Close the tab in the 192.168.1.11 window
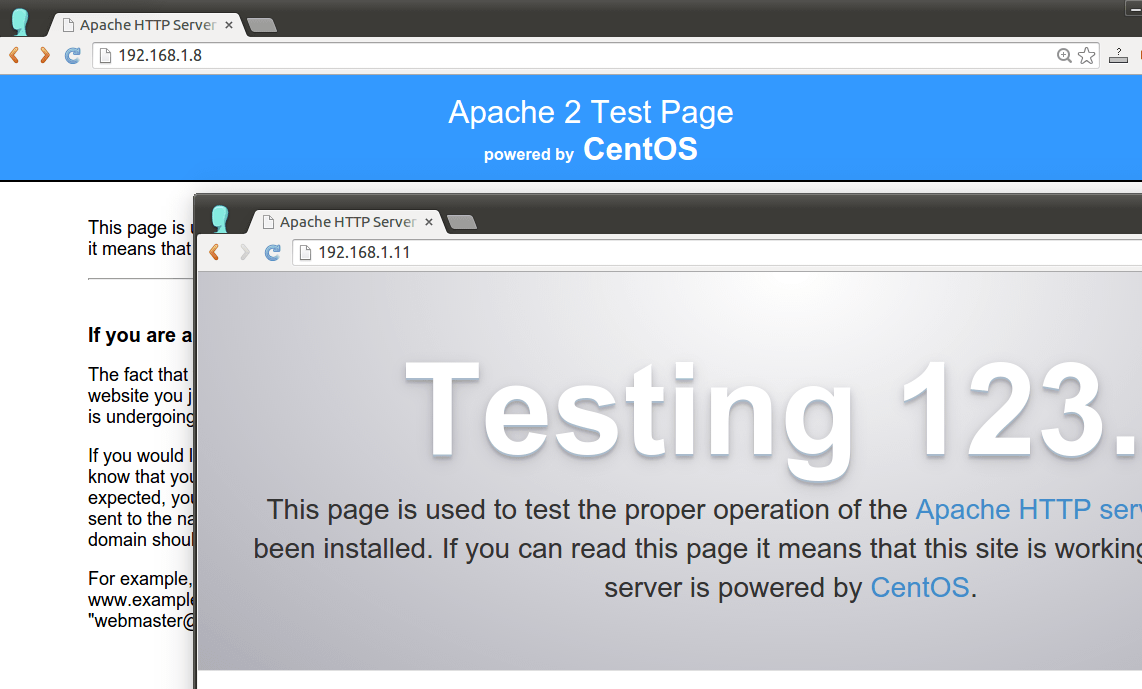 [x=429, y=222]
